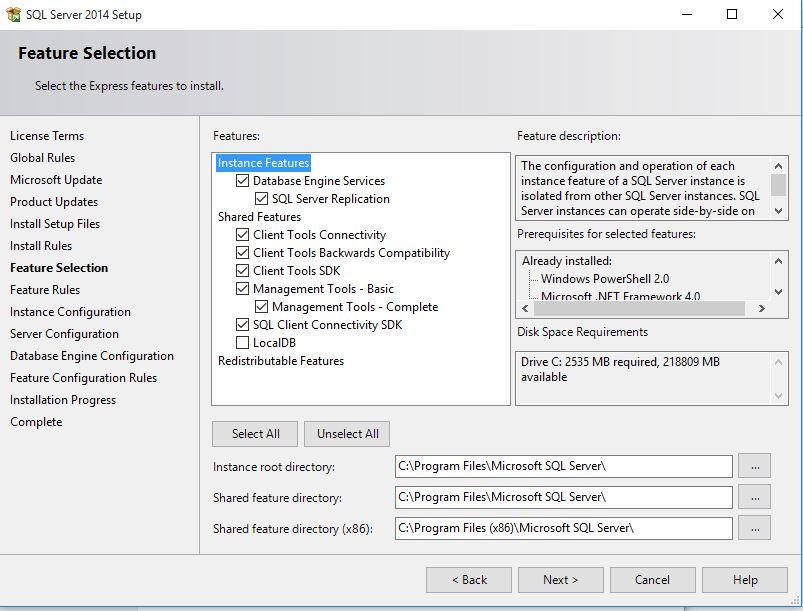Select the Shared Features tree node

coord(259,217)
